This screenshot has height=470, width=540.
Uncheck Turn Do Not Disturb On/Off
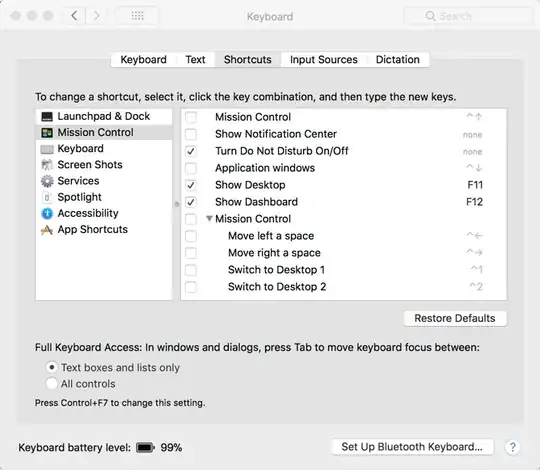click(191, 151)
